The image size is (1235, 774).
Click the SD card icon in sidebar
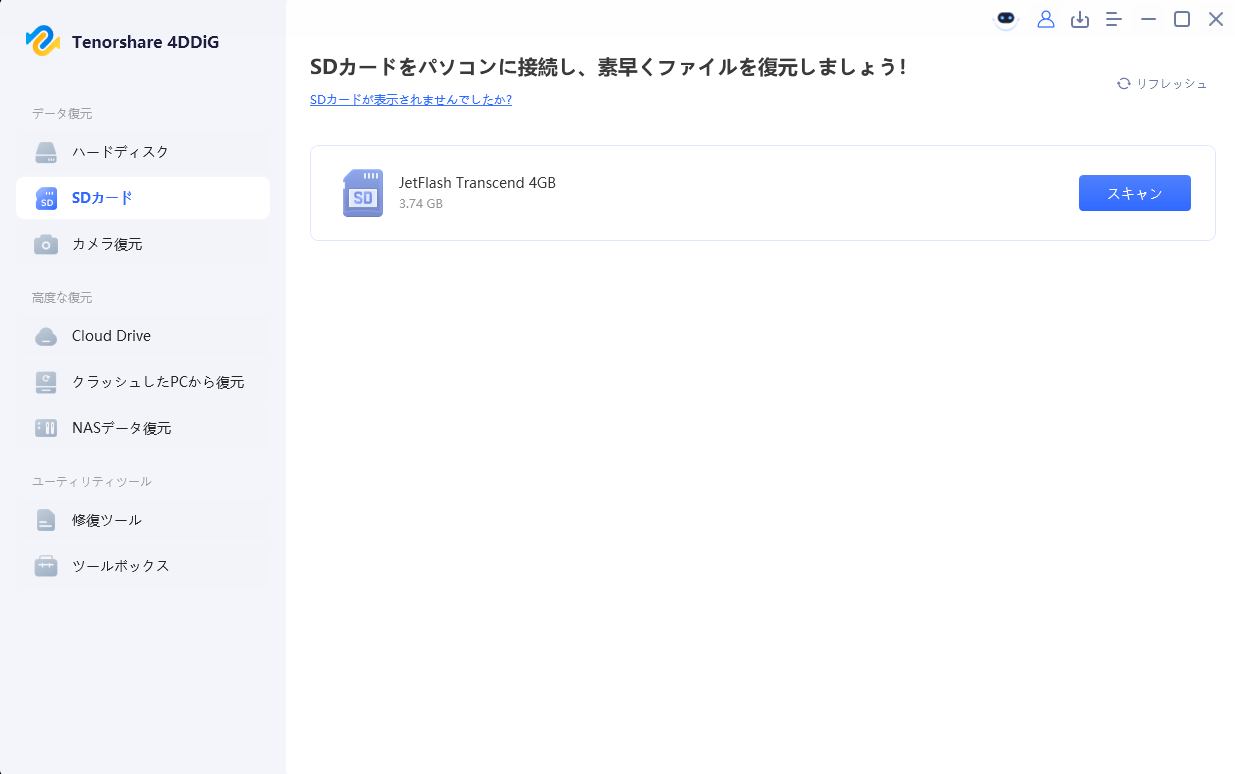46,198
